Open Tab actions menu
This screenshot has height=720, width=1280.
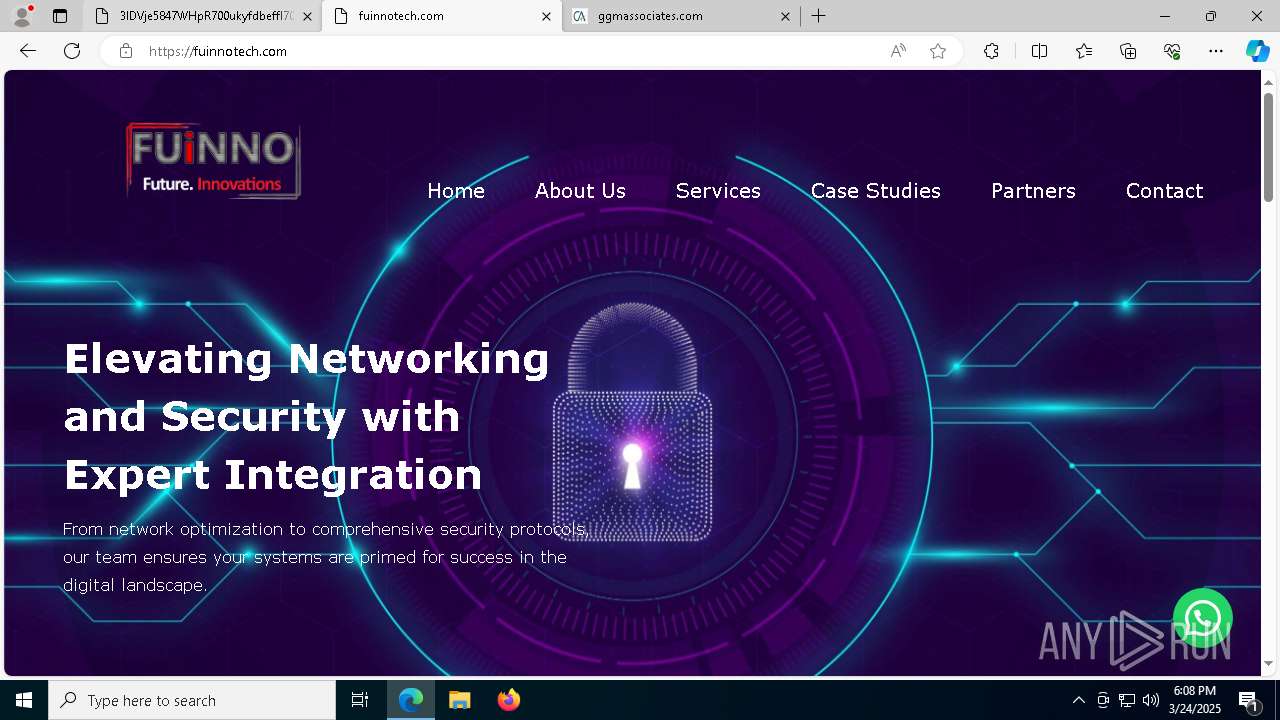tap(60, 16)
